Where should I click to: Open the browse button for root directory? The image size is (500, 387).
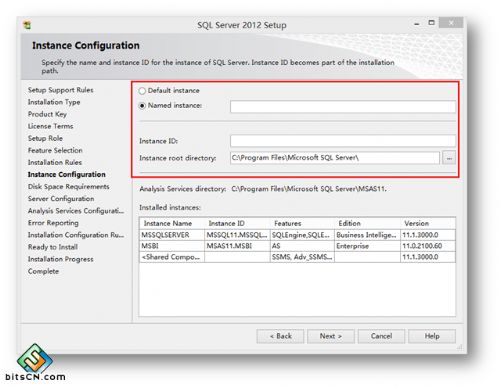pos(449,158)
